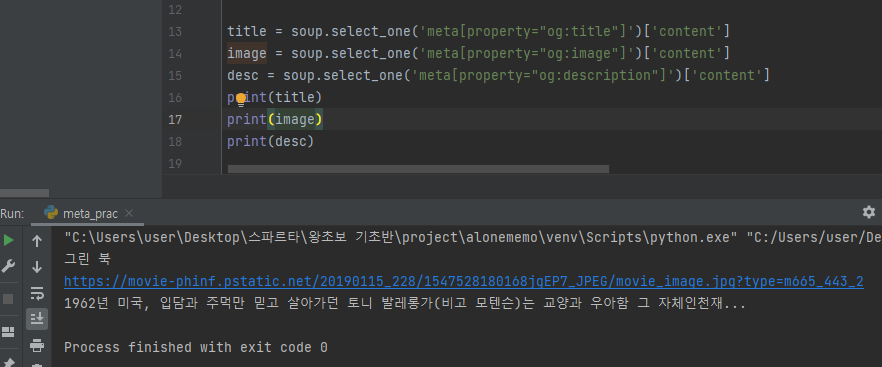Open the movie-phinf.pstatic.net image link
This screenshot has width=882, height=367.
pos(464,281)
